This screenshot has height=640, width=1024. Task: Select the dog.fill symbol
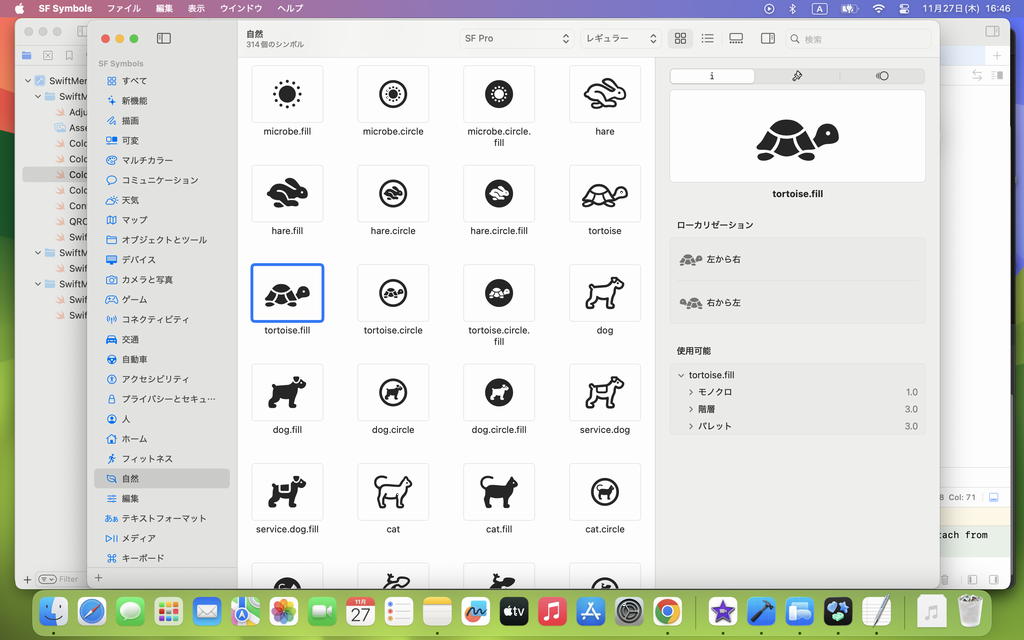pyautogui.click(x=287, y=393)
